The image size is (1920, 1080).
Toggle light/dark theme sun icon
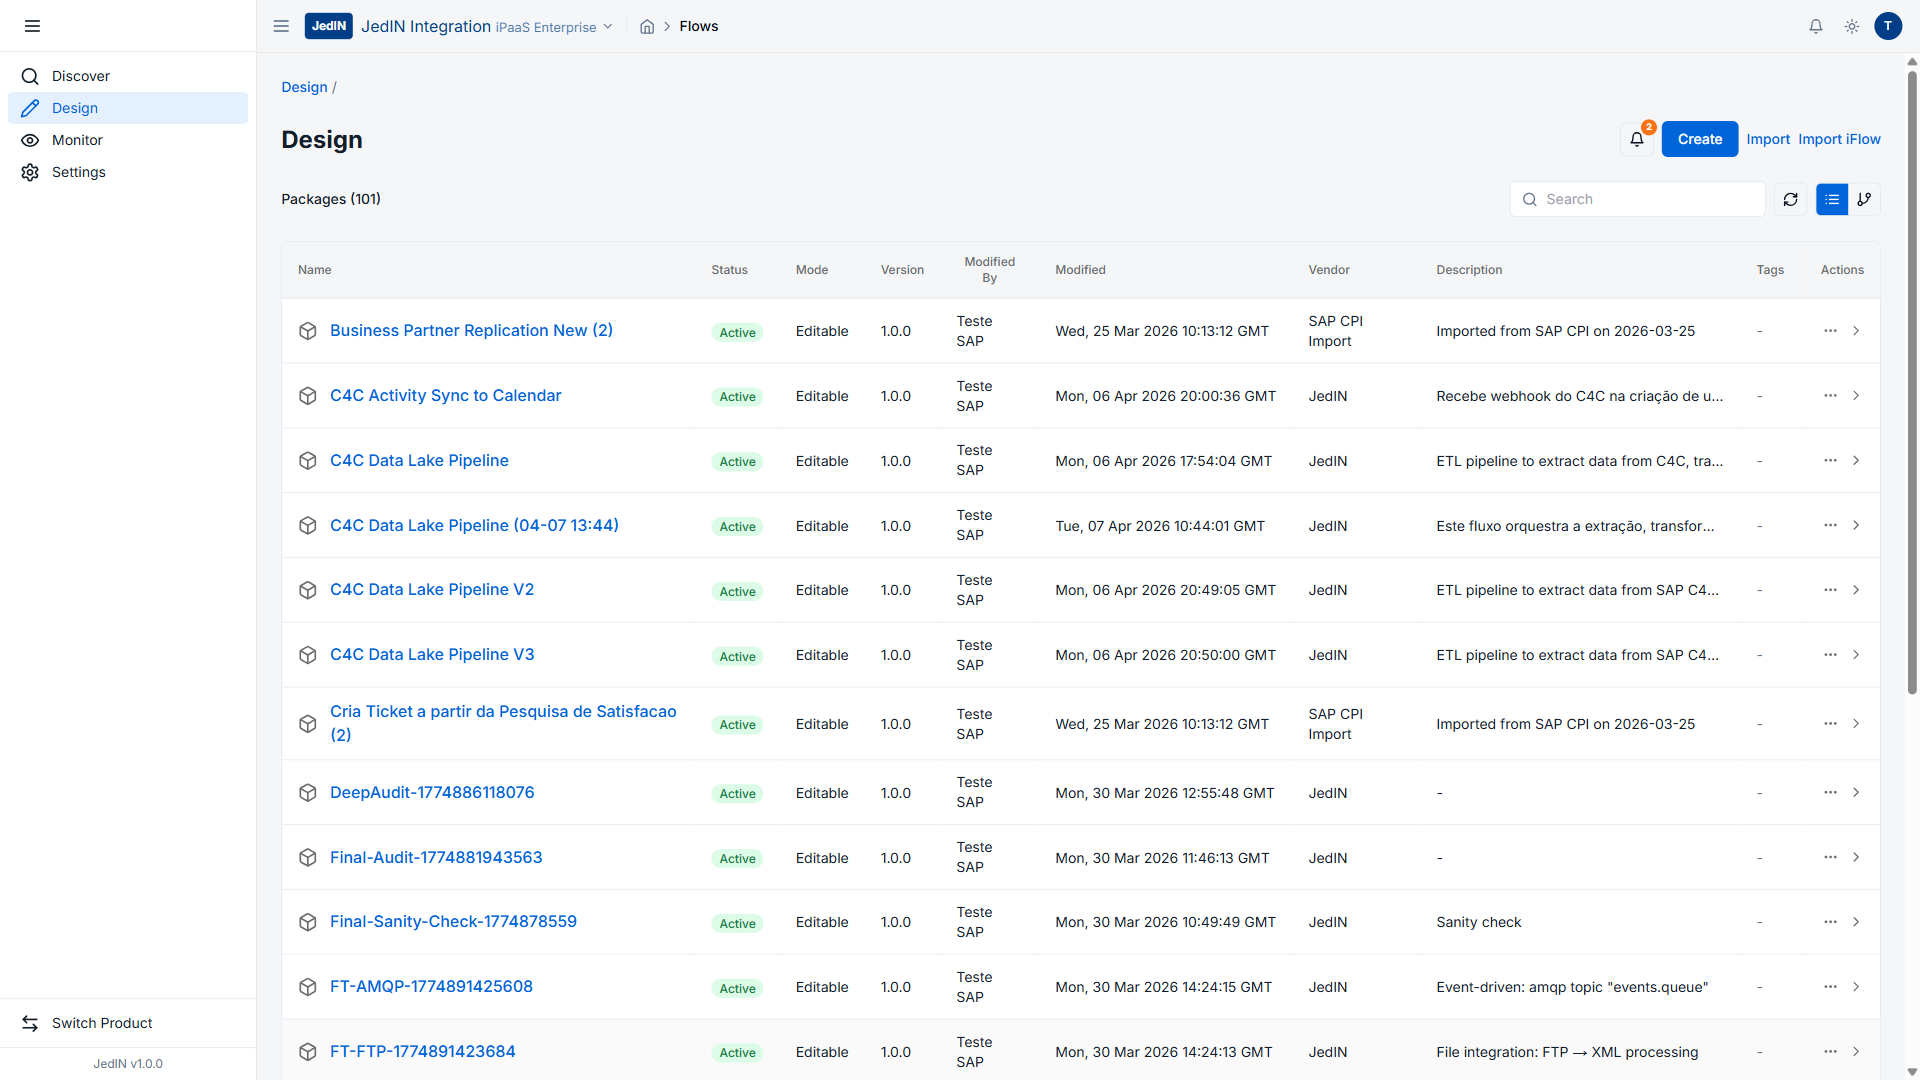click(1851, 27)
